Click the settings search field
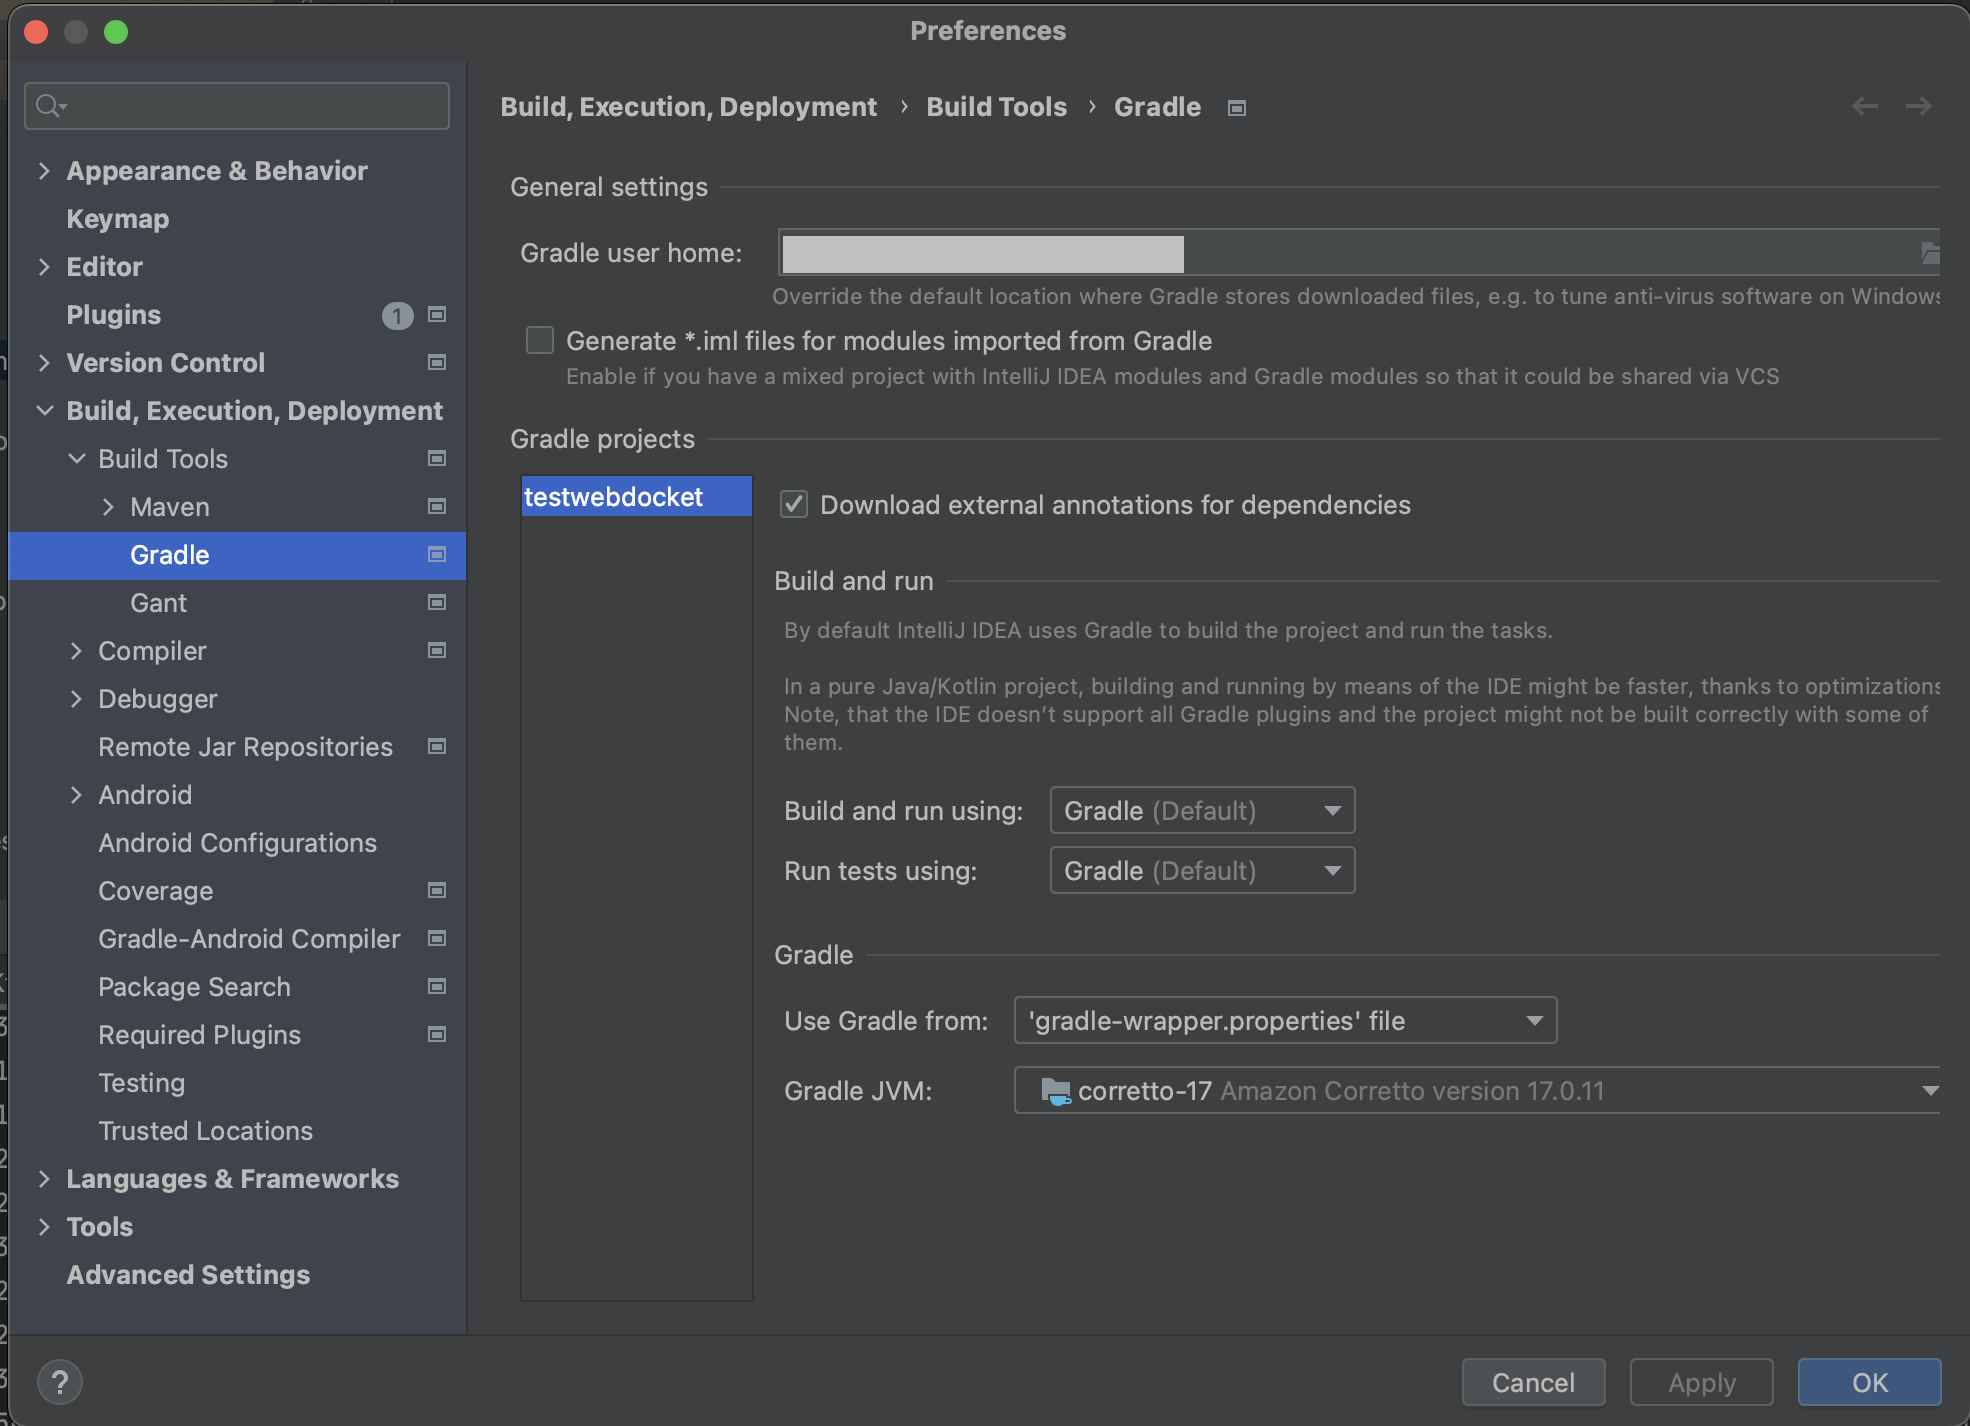The width and height of the screenshot is (1970, 1426). click(x=250, y=106)
